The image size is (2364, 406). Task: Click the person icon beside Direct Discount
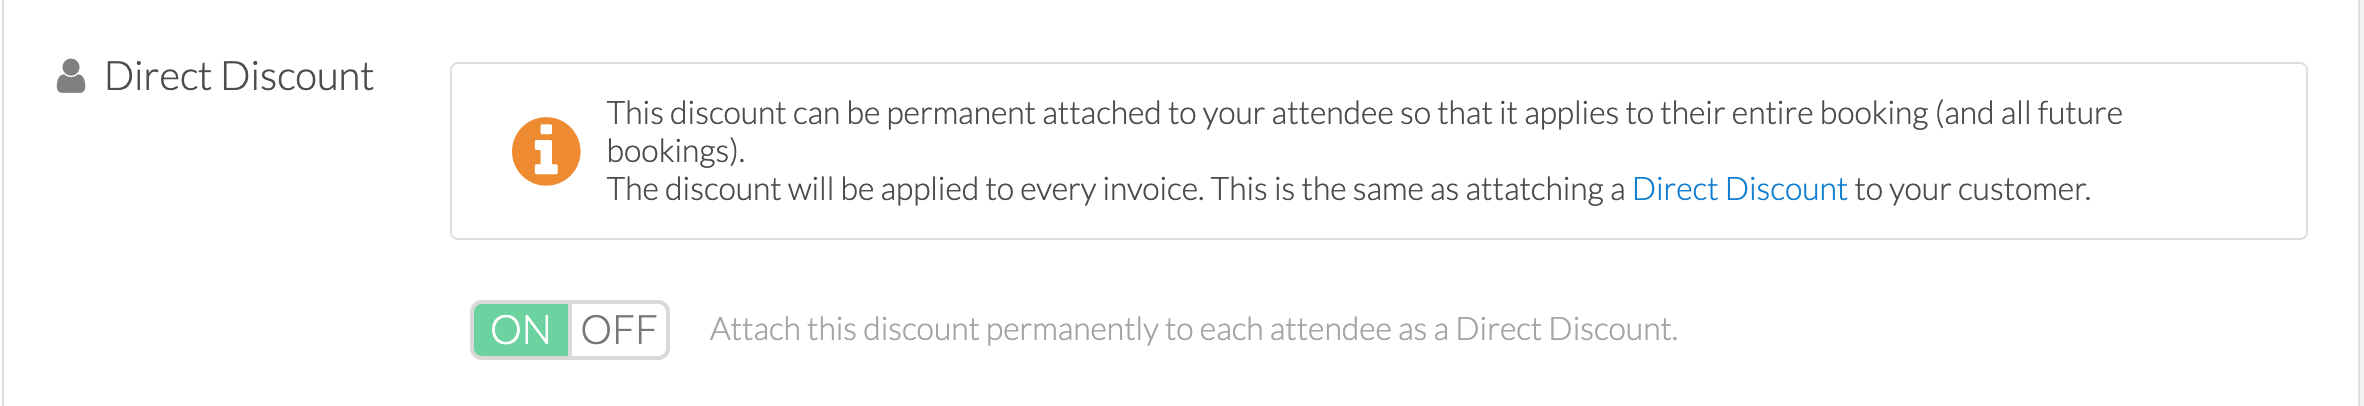coord(71,77)
